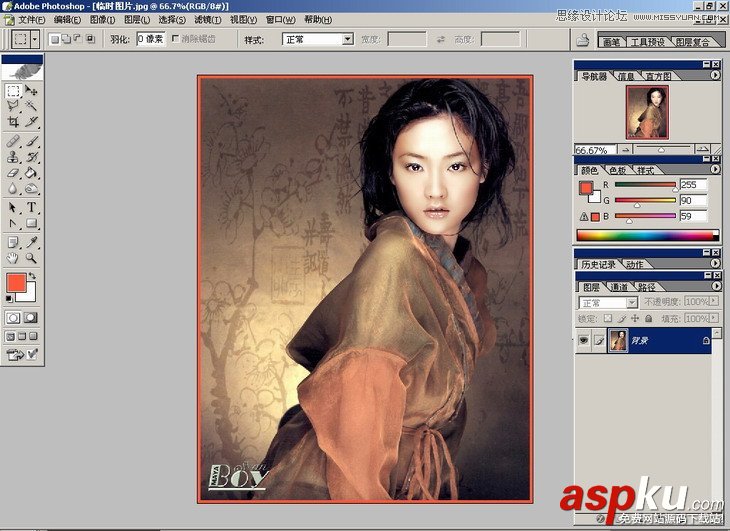Click the Navigator zoom out button
The width and height of the screenshot is (730, 531).
tap(625, 149)
